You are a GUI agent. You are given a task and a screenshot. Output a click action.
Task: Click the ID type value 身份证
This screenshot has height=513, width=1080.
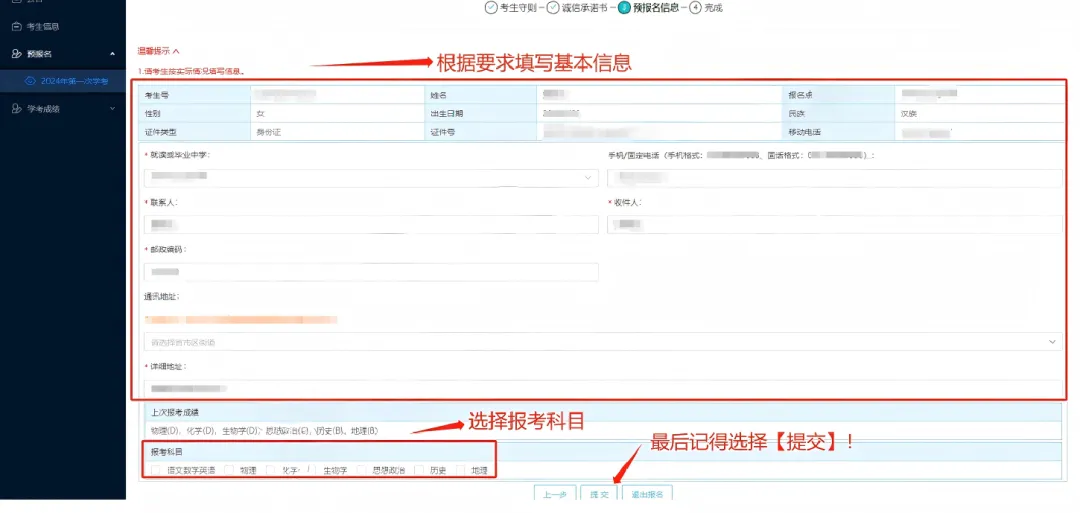[268, 132]
